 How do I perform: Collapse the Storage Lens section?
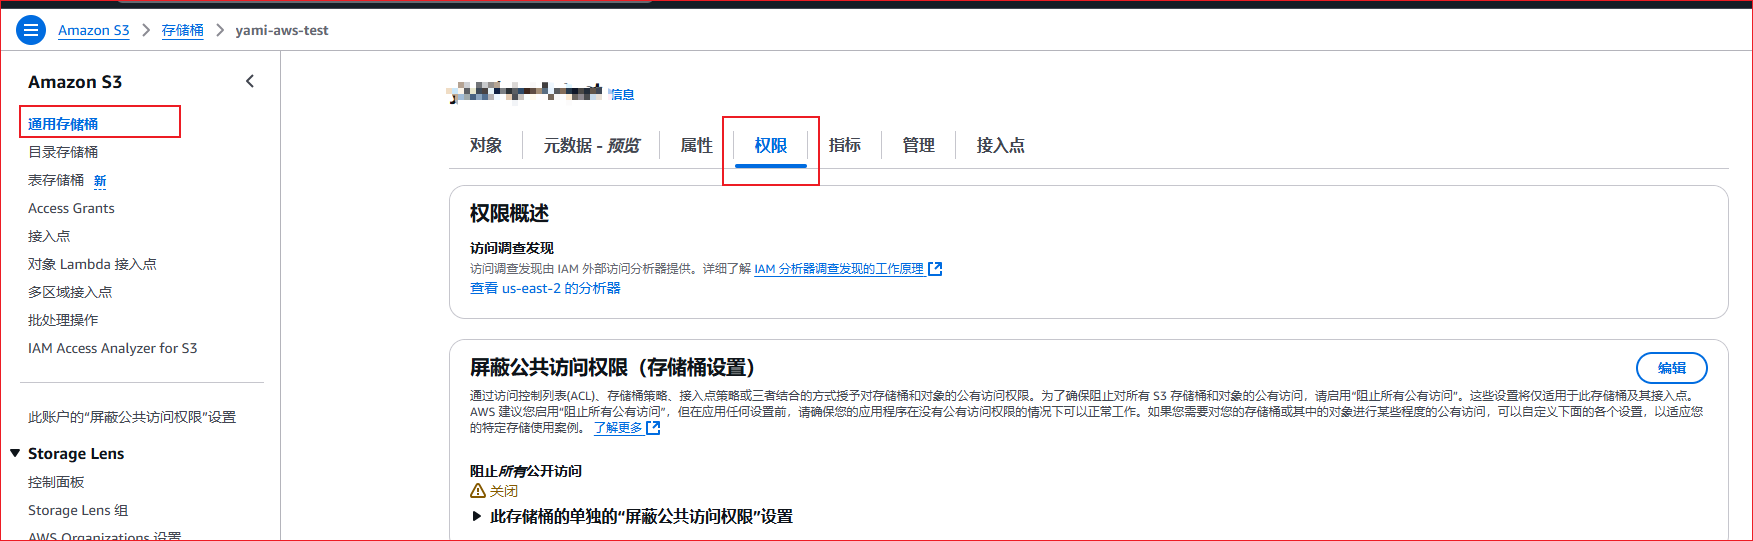[15, 454]
